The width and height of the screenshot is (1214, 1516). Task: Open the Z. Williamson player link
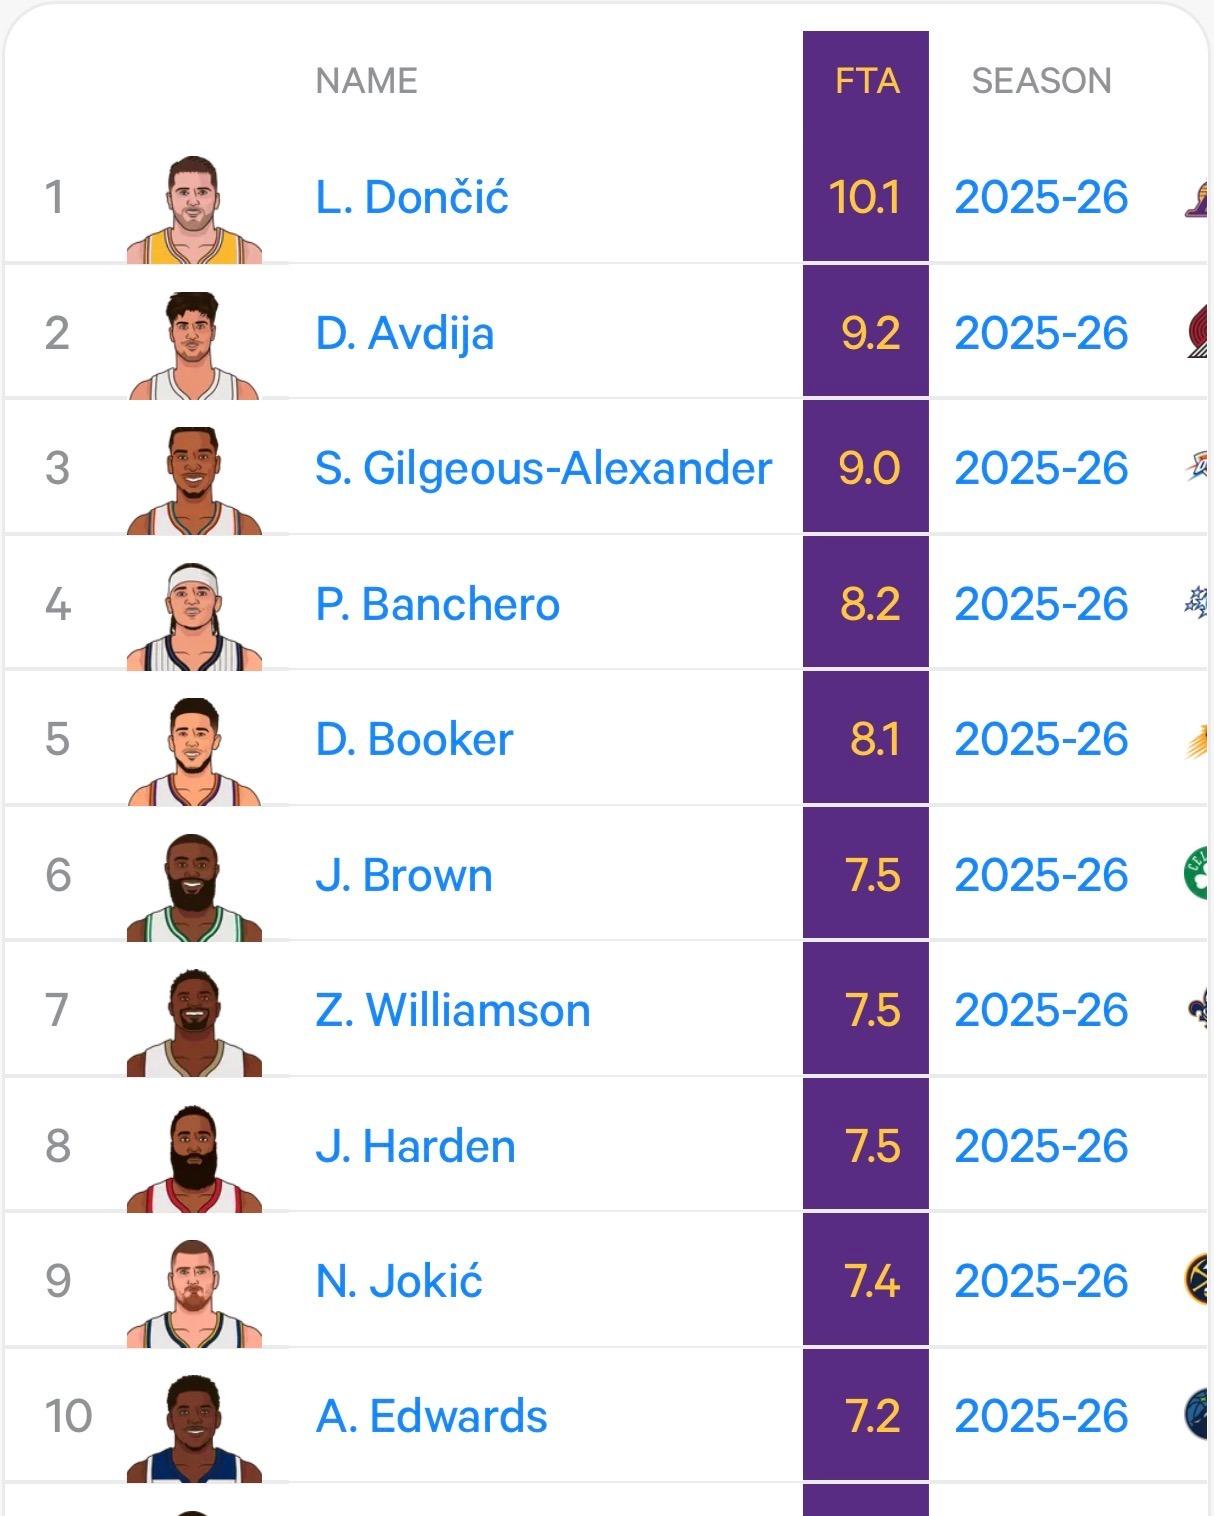[x=452, y=1010]
